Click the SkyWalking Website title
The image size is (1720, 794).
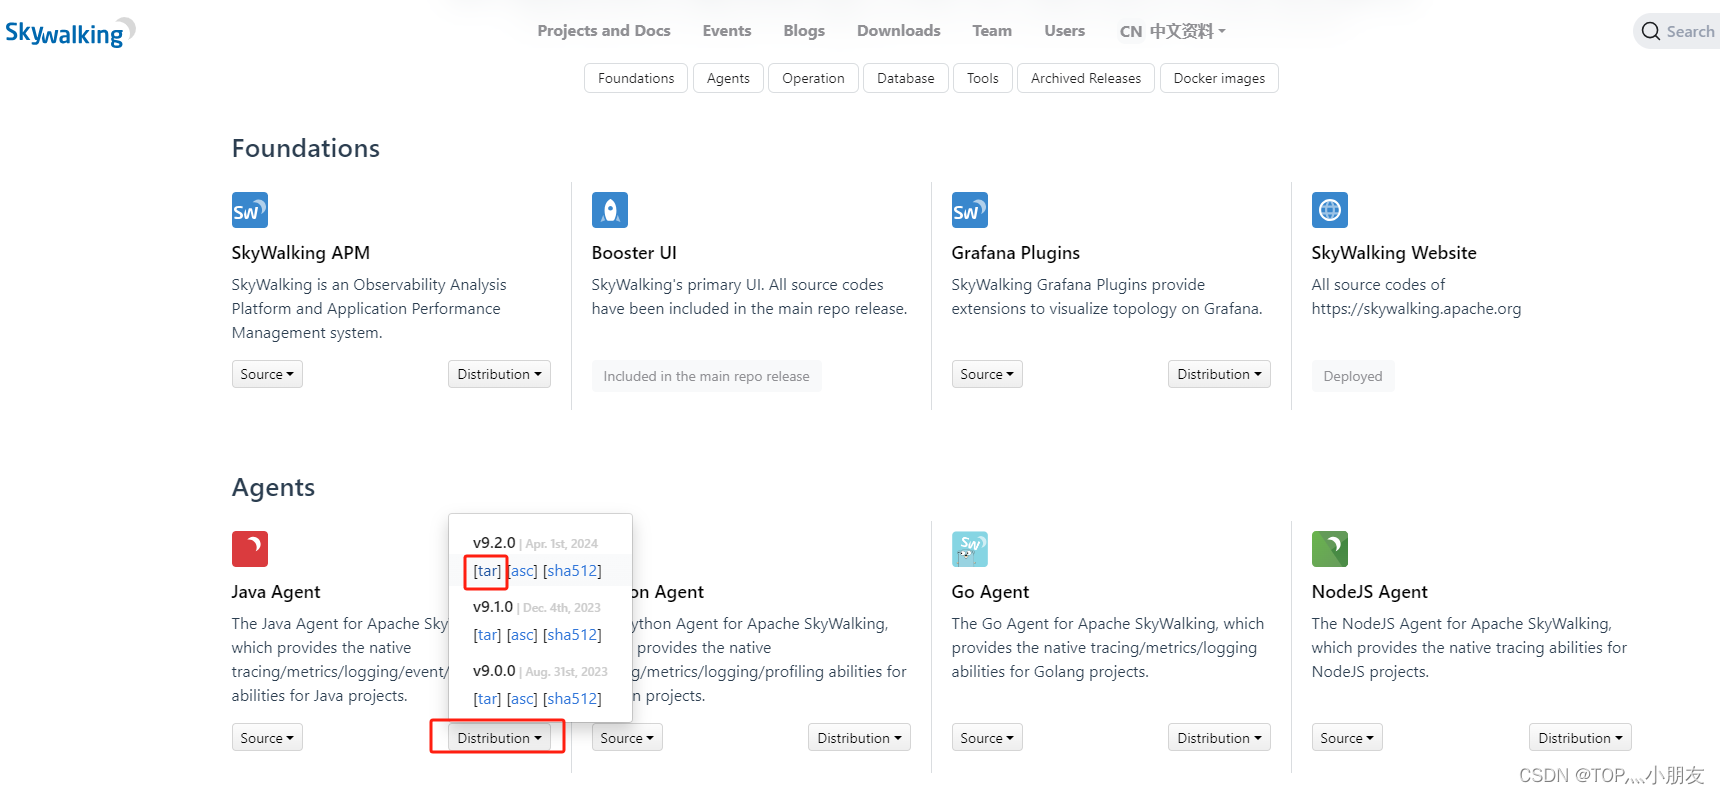[1394, 253]
